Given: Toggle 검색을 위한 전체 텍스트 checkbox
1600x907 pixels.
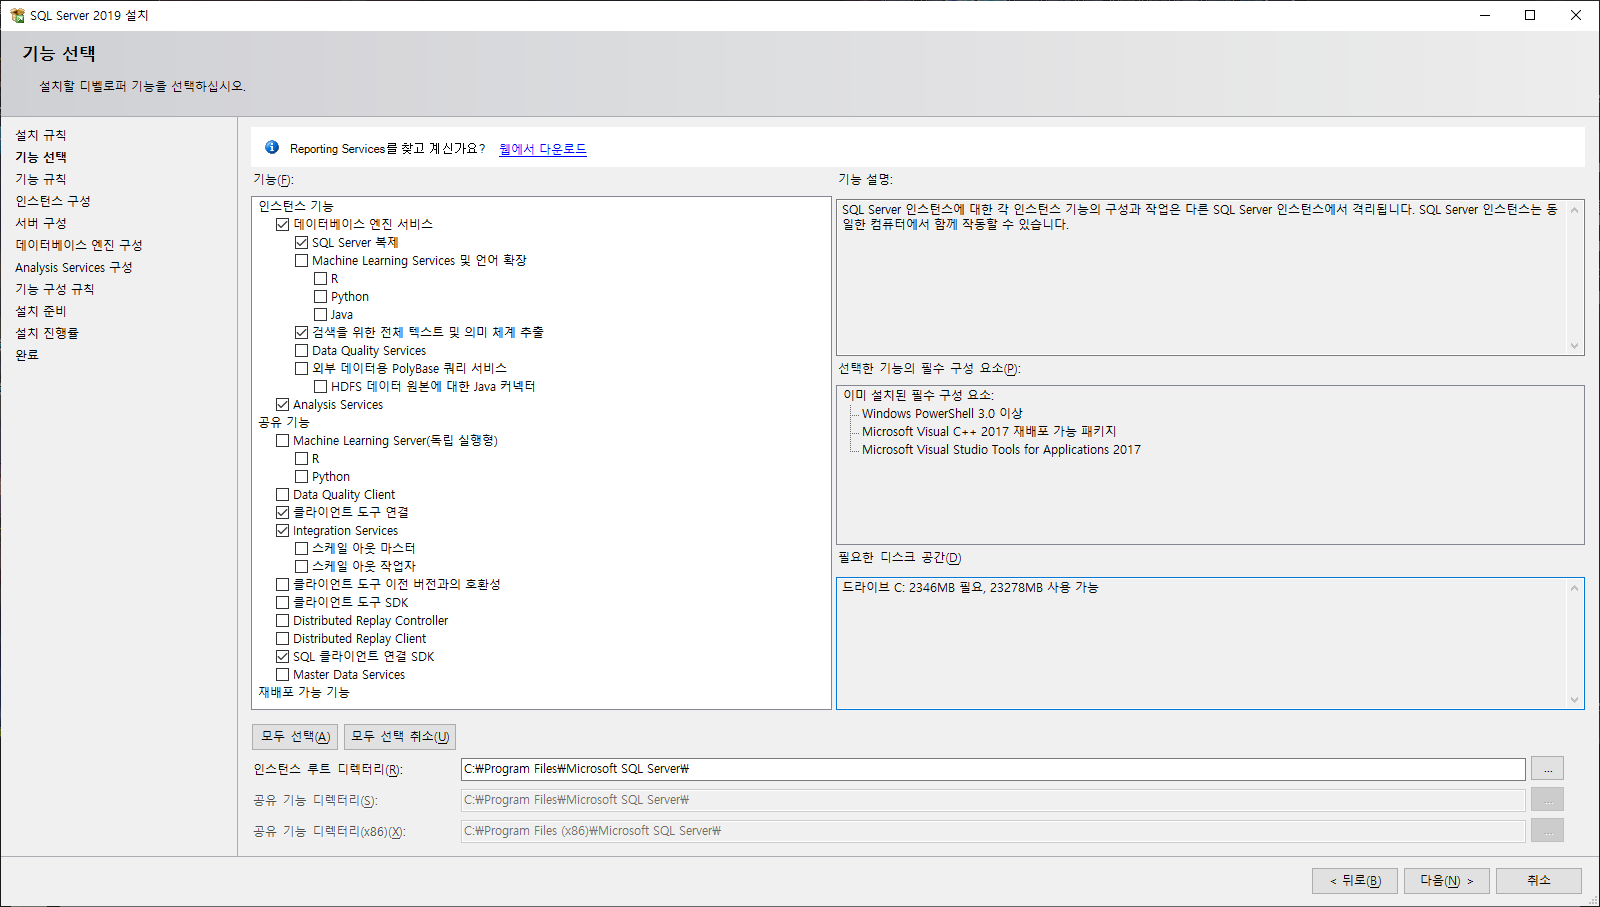Looking at the screenshot, I should click(x=301, y=332).
